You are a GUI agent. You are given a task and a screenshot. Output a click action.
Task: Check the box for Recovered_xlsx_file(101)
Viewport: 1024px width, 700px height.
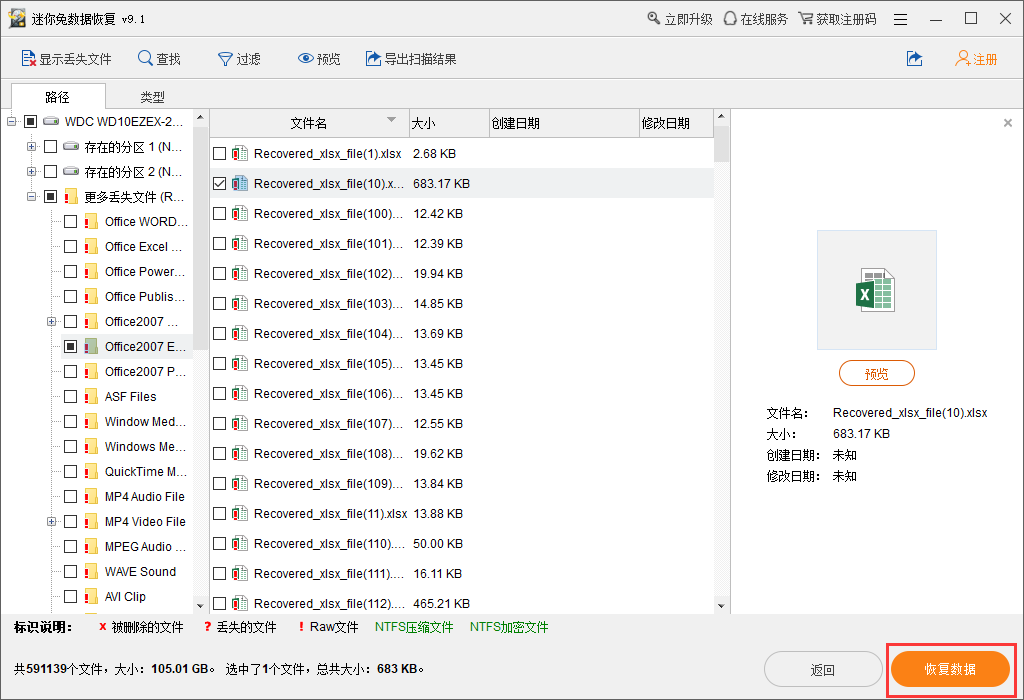pyautogui.click(x=219, y=244)
